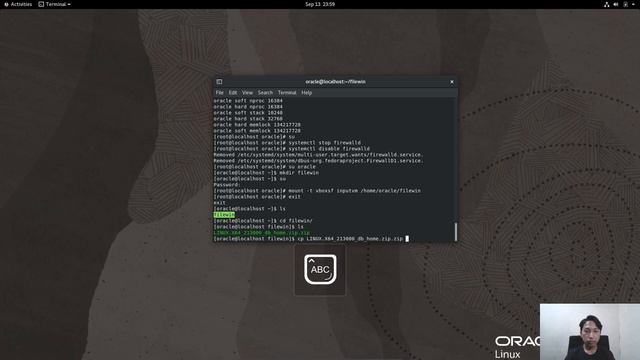
Task: Close the terminal window
Action: click(x=452, y=82)
